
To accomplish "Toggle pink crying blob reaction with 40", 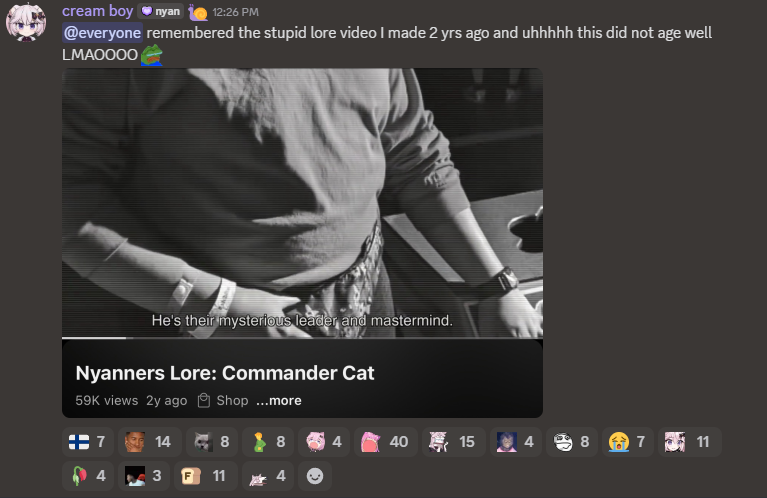I will [x=385, y=442].
